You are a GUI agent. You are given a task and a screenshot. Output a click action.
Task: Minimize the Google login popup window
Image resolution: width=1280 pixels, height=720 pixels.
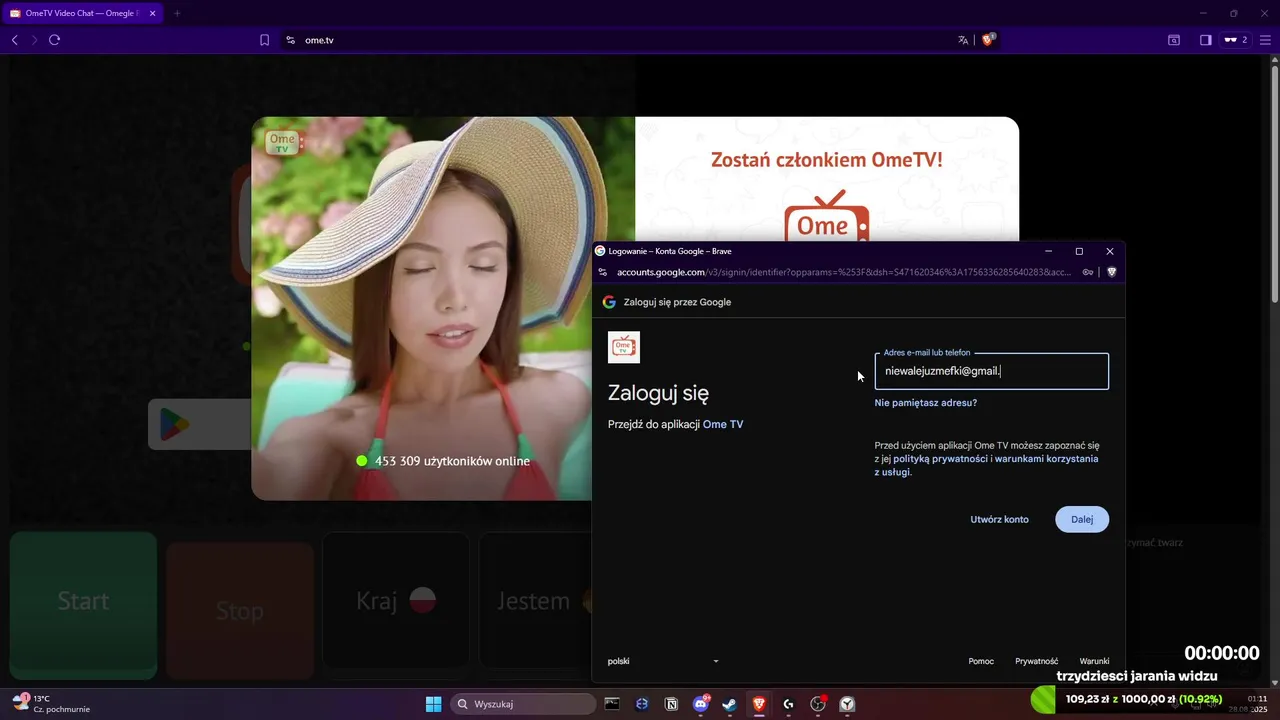[1049, 251]
